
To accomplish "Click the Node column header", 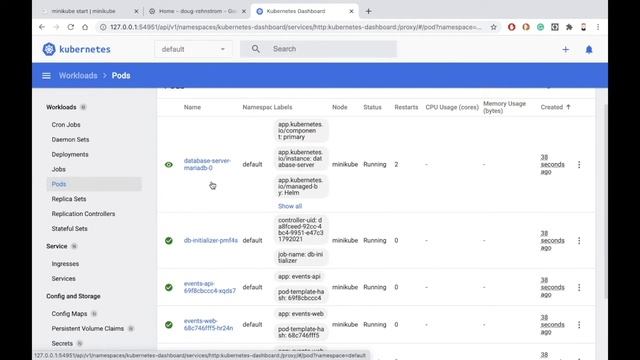I will click(340, 107).
